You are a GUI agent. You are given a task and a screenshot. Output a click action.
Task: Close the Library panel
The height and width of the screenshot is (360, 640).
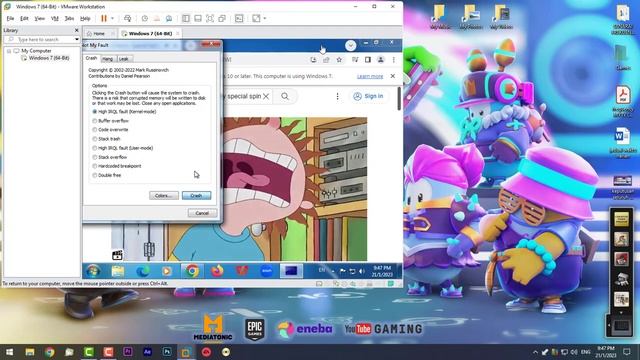(76, 30)
